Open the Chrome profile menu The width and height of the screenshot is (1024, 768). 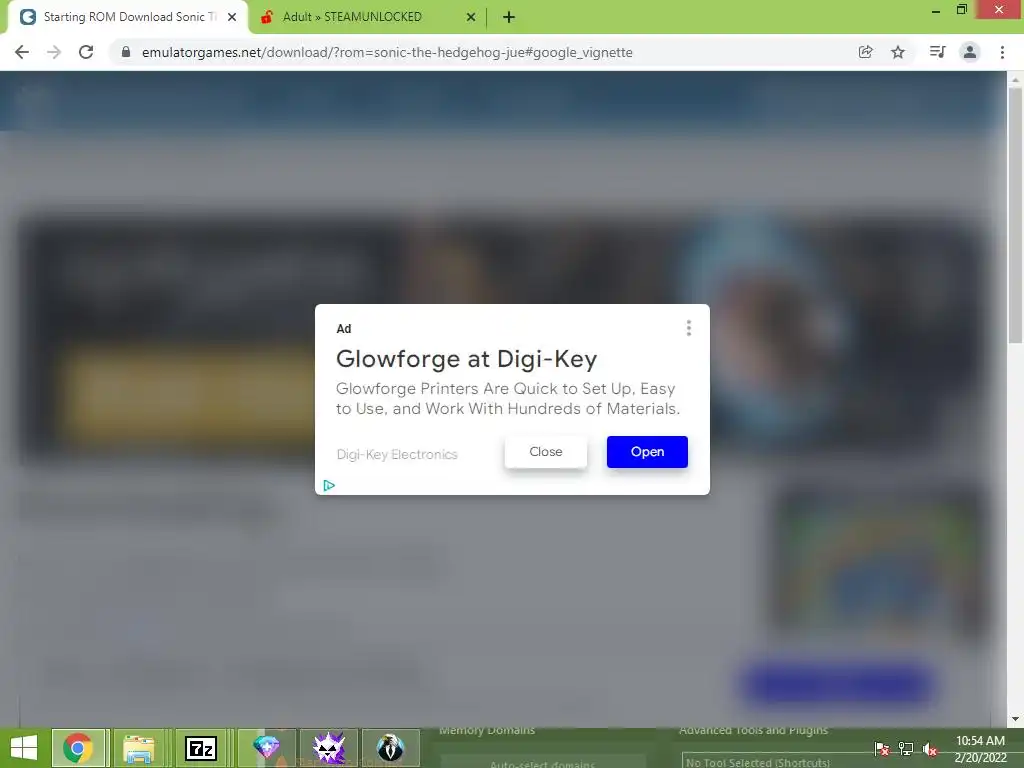pyautogui.click(x=970, y=52)
